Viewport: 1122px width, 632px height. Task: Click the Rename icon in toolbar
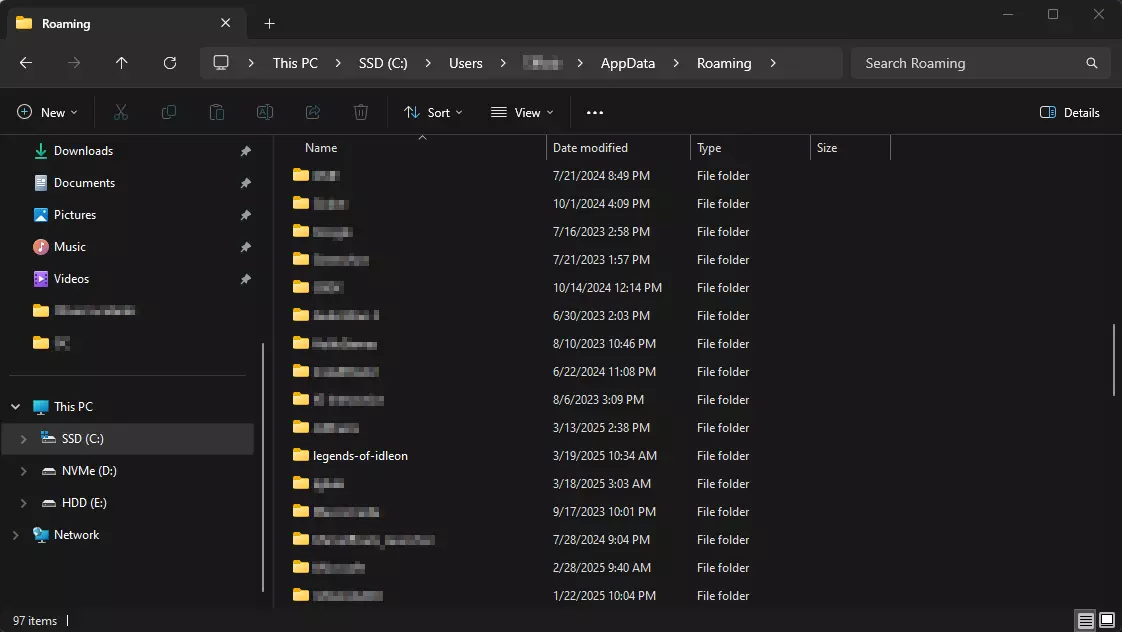click(x=265, y=113)
